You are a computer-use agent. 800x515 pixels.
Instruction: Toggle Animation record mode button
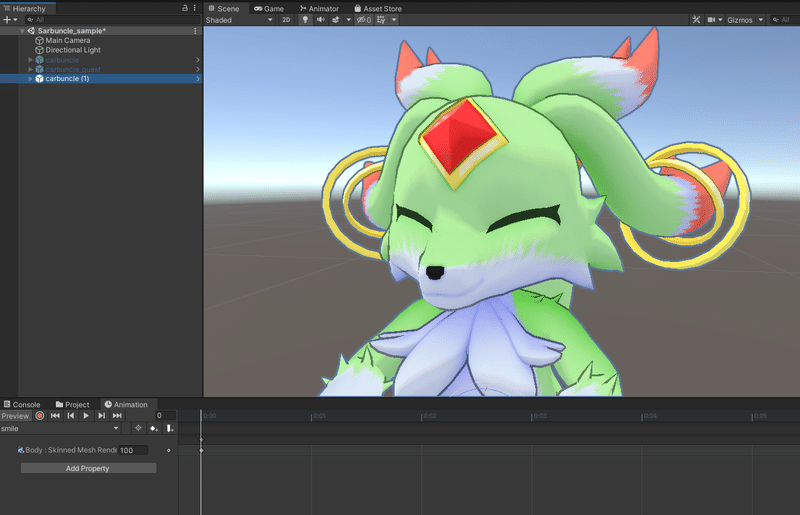click(40, 416)
